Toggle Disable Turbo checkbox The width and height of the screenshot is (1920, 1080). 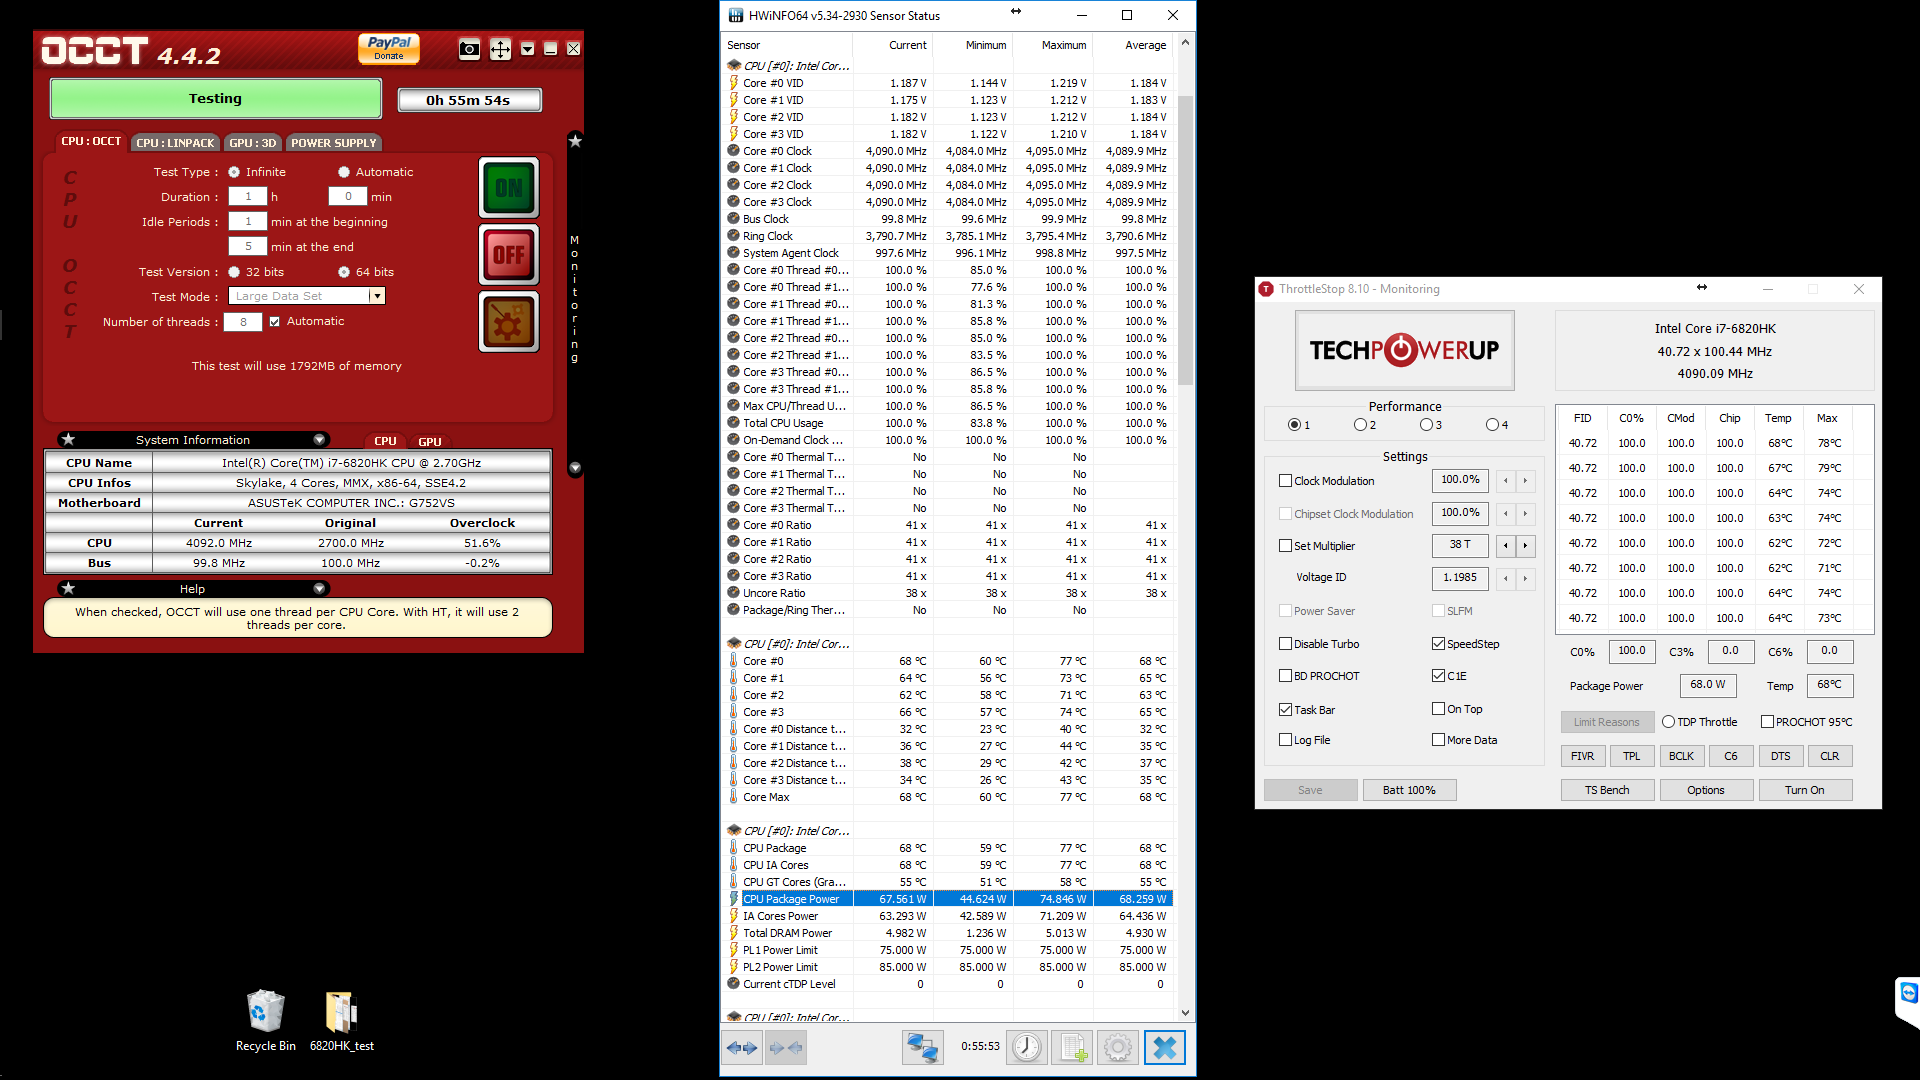pyautogui.click(x=1286, y=644)
